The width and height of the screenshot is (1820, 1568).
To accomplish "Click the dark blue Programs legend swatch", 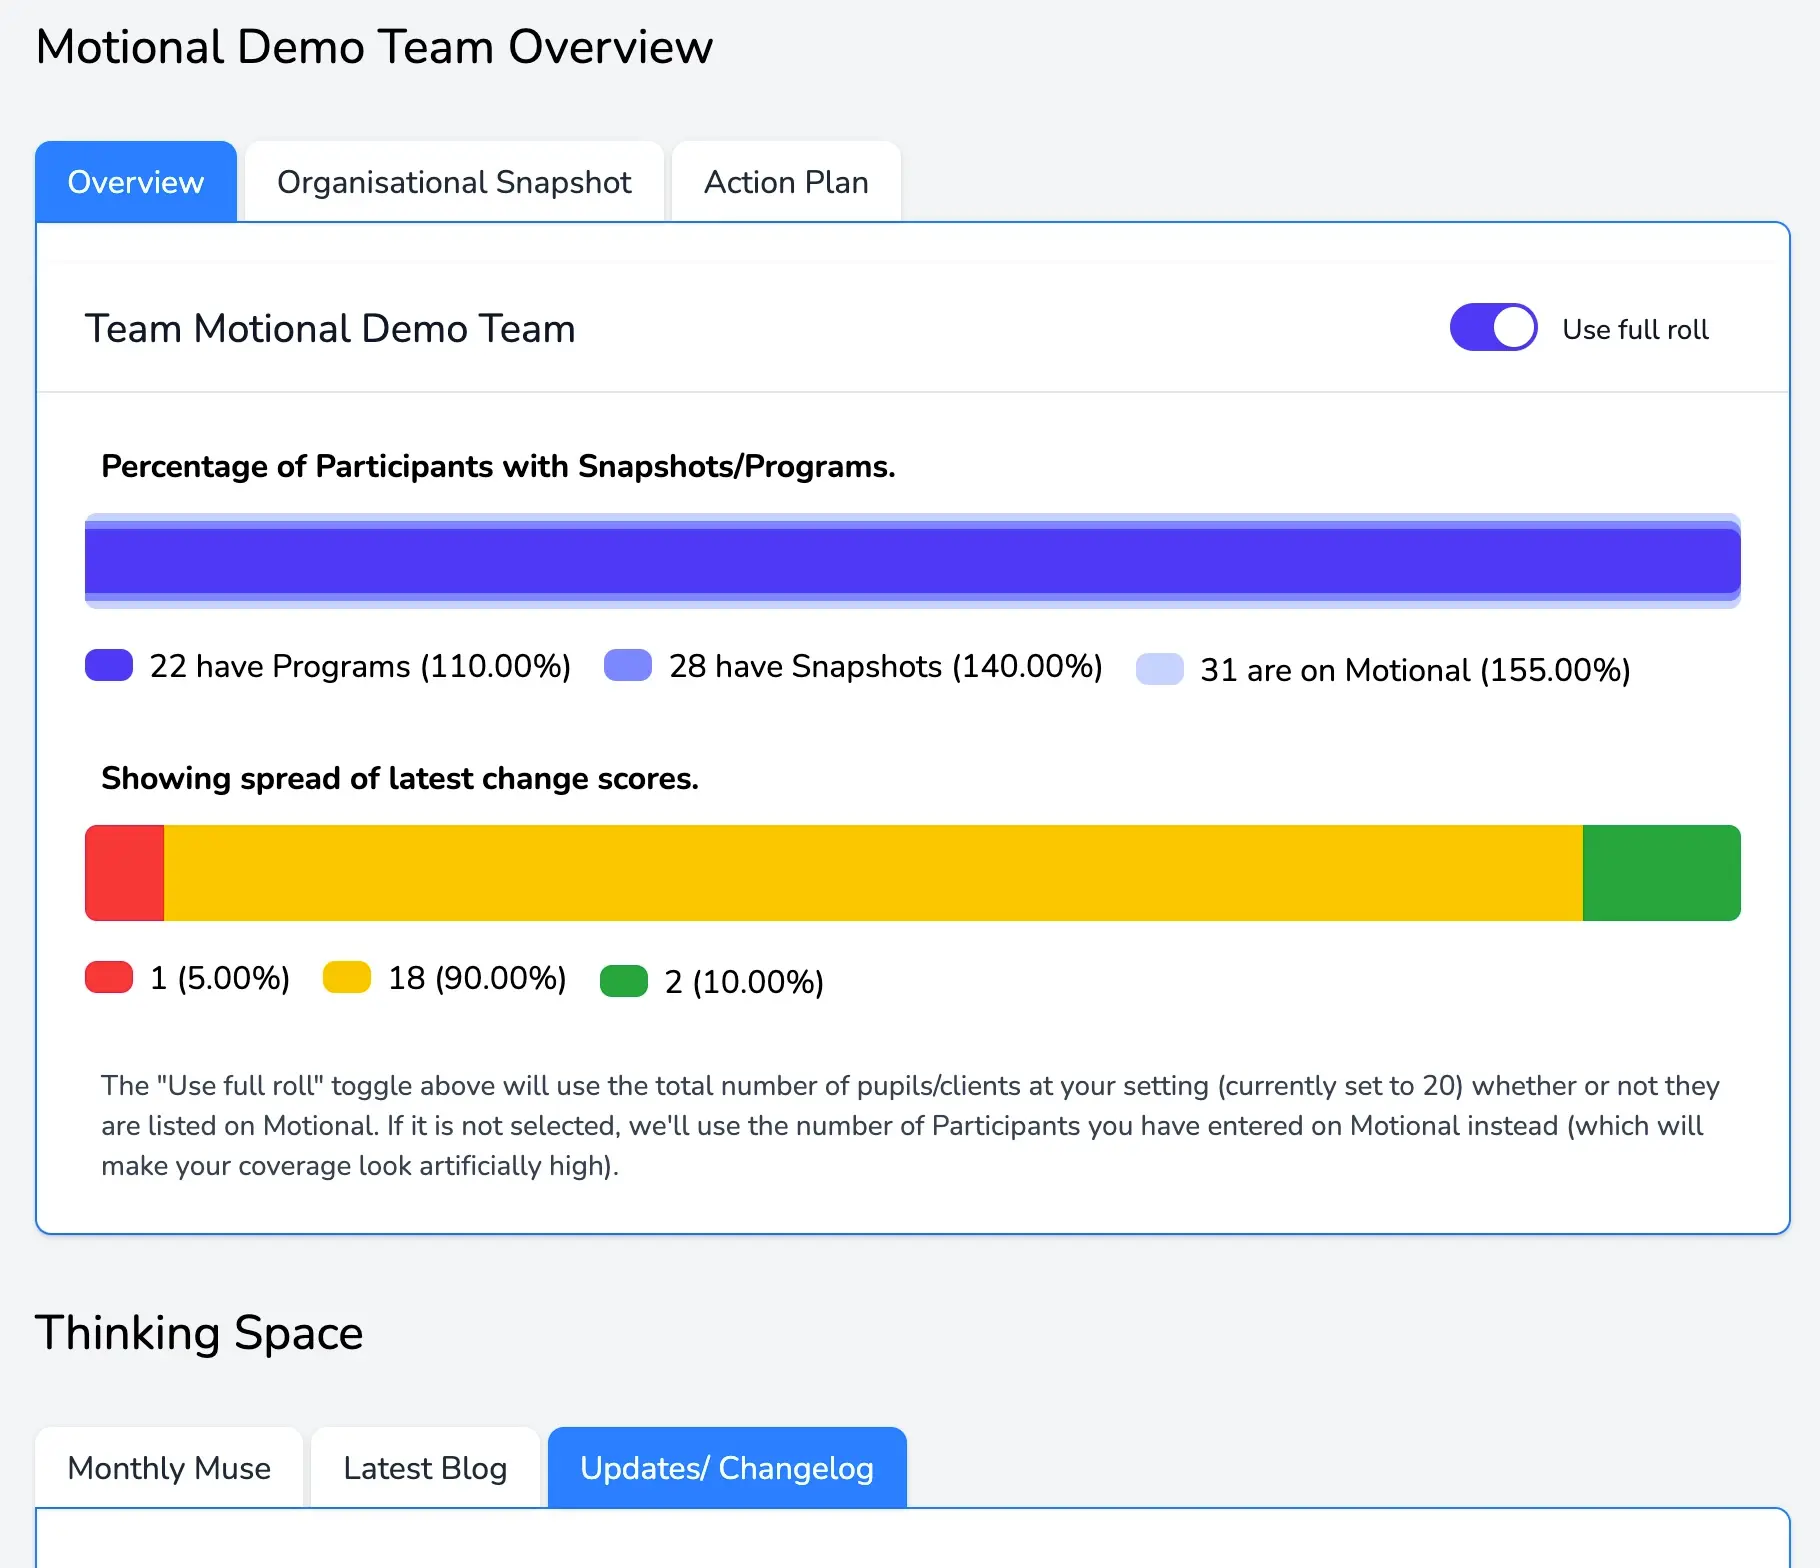I will pyautogui.click(x=109, y=666).
